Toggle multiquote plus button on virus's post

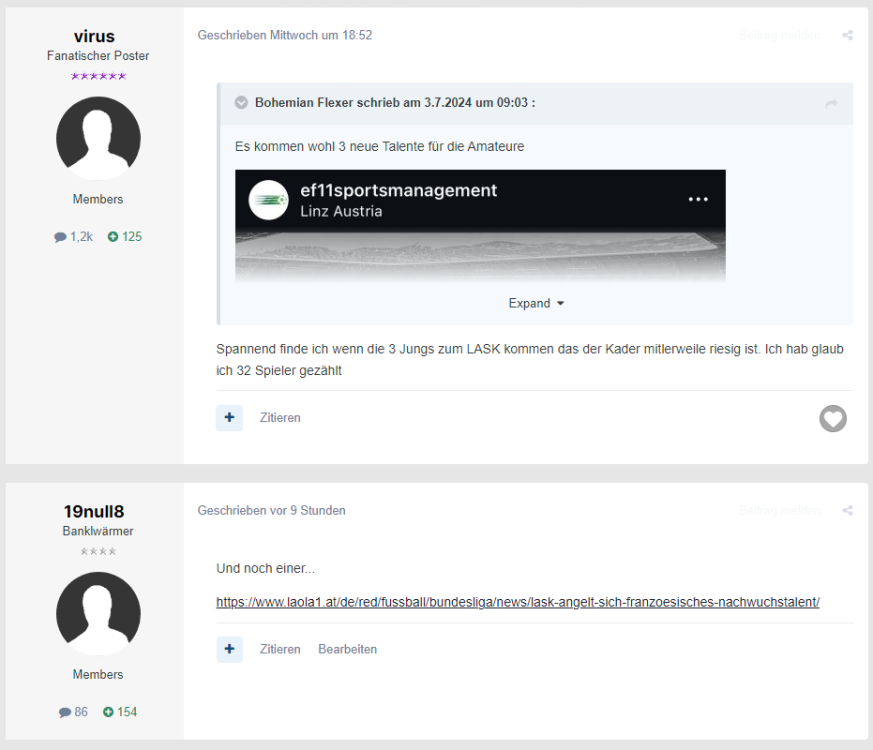(x=229, y=418)
